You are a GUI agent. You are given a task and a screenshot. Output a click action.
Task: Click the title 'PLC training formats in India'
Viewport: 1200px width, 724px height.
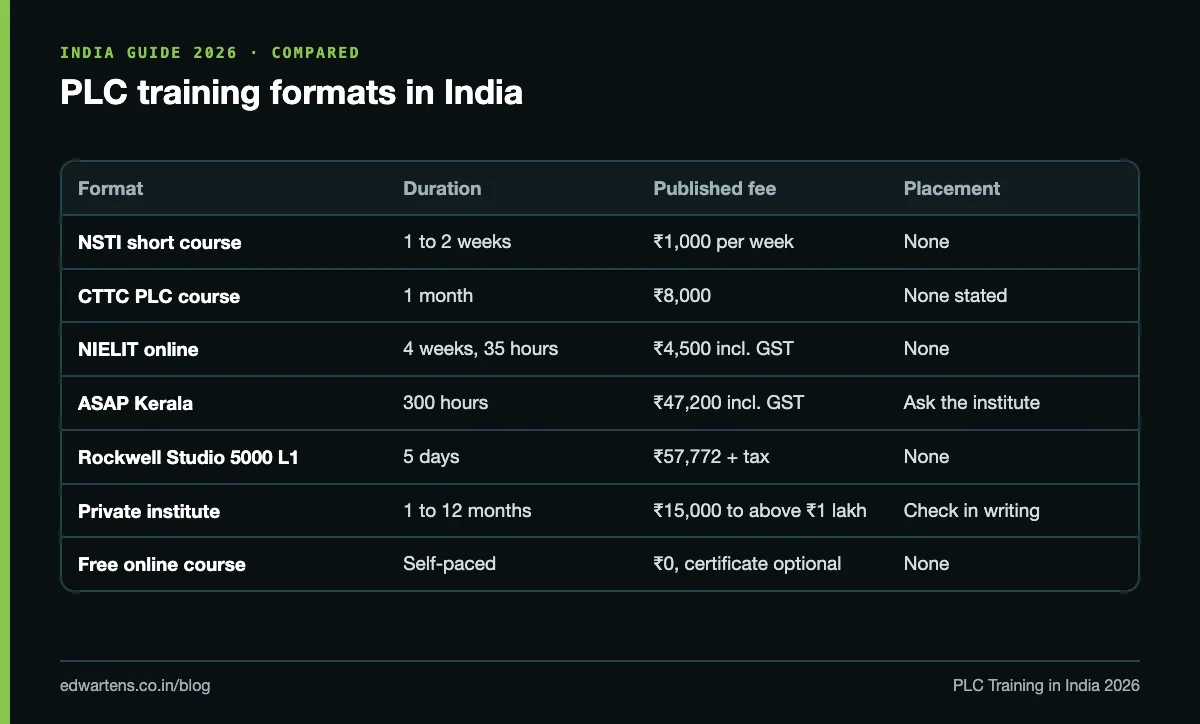click(291, 93)
